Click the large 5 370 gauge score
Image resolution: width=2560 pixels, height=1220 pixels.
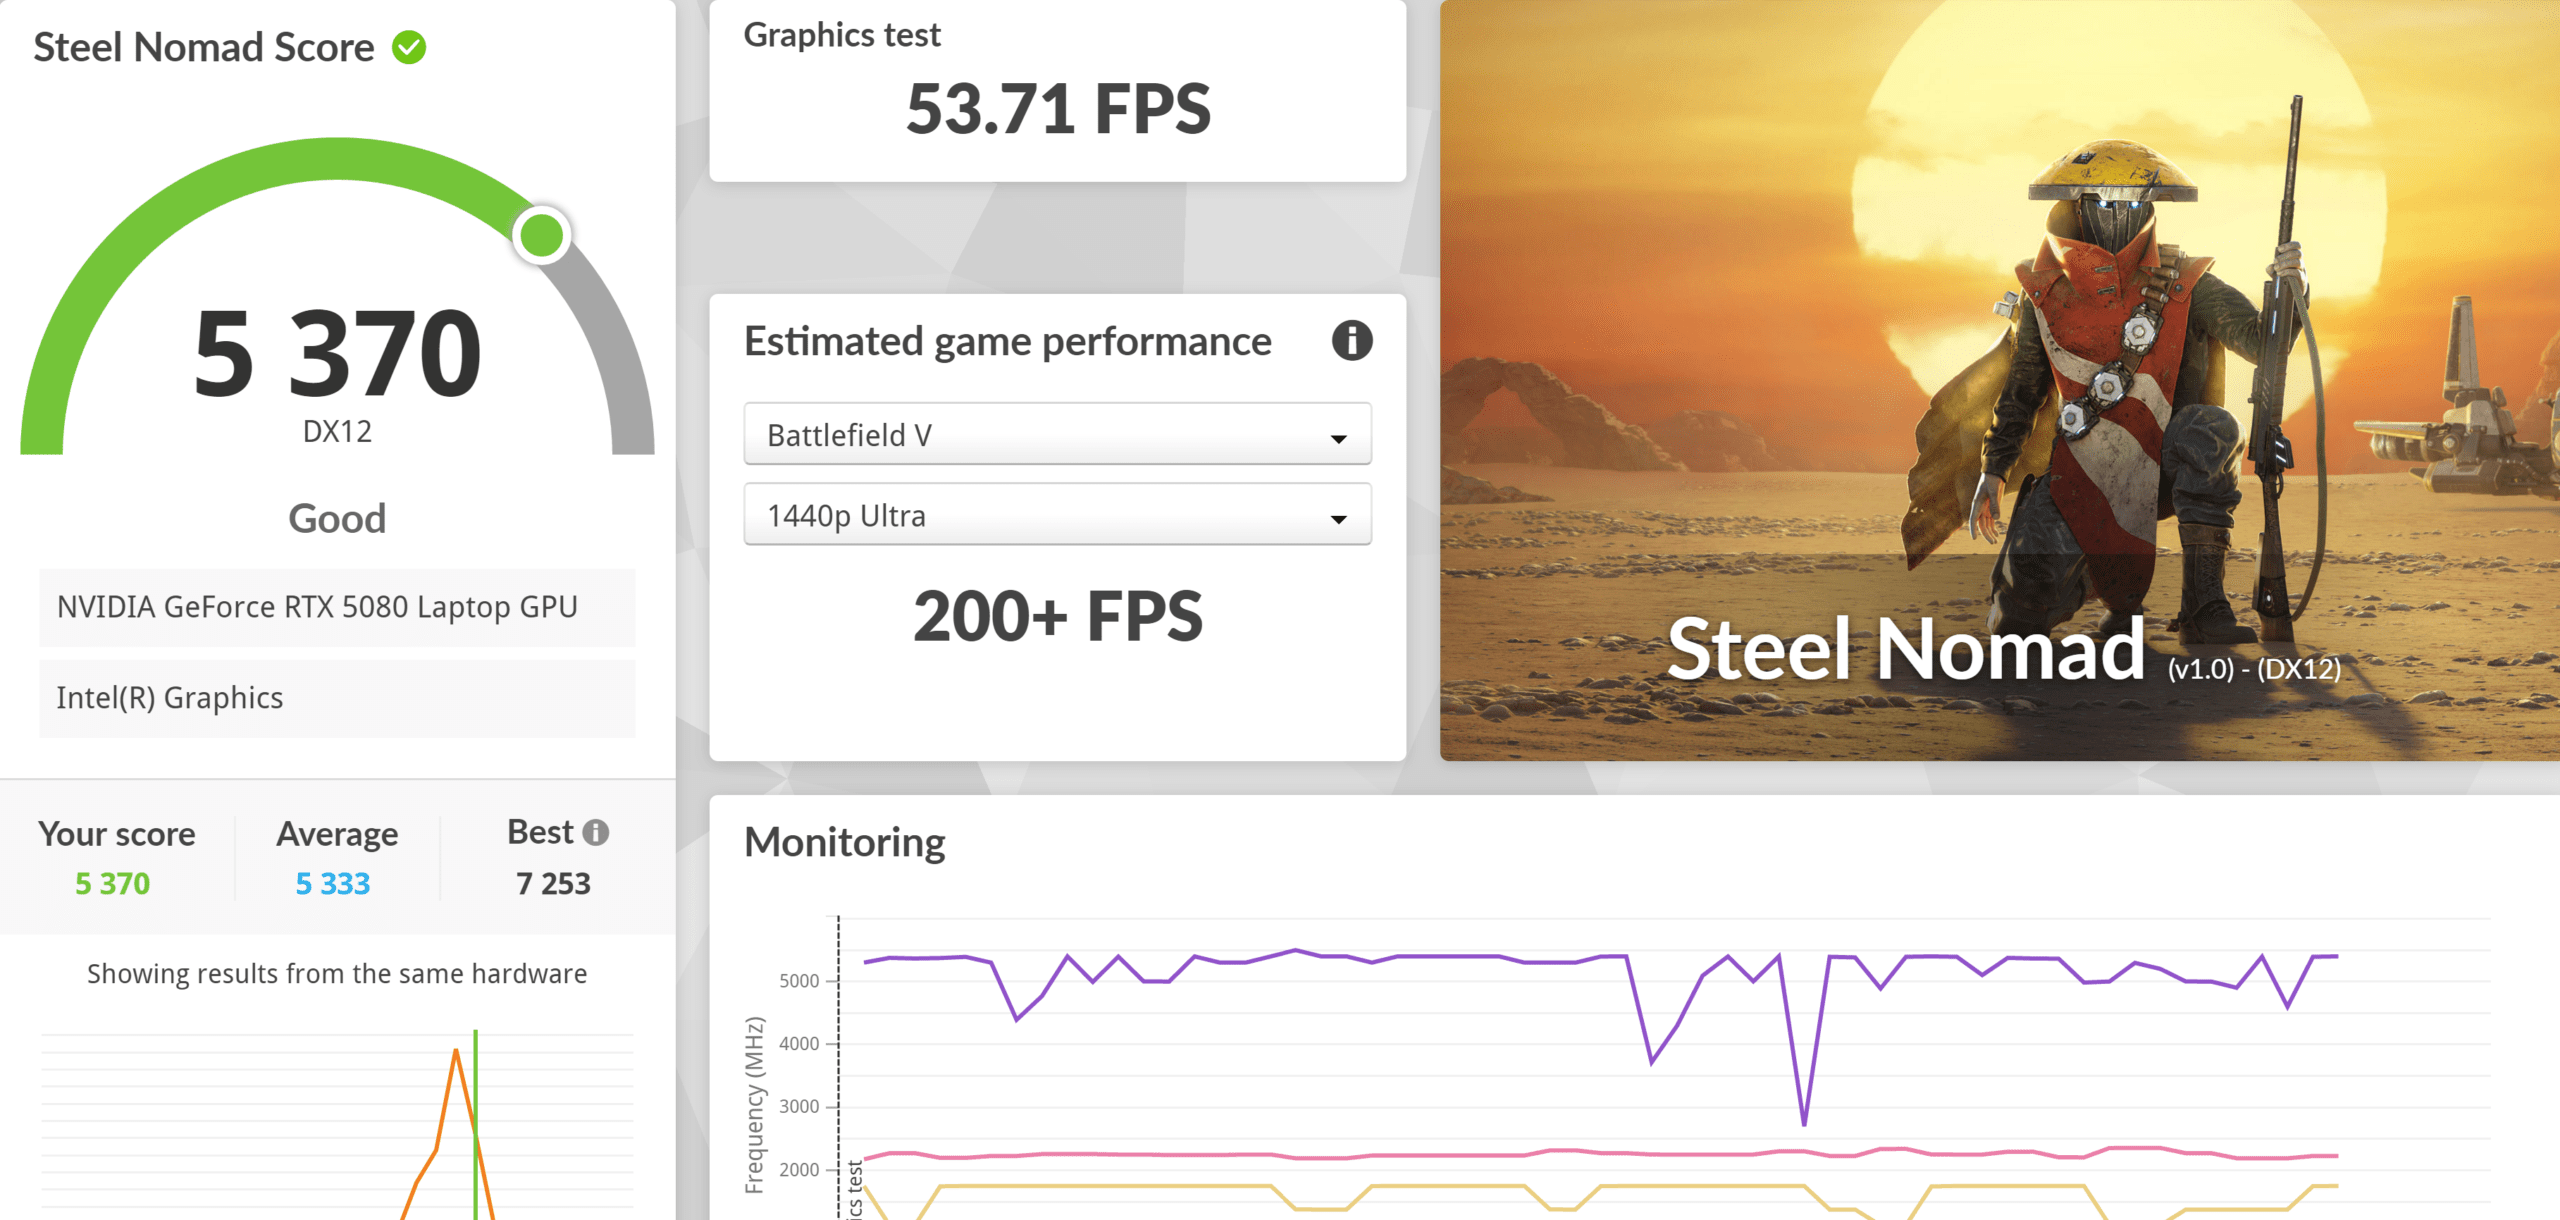click(338, 352)
